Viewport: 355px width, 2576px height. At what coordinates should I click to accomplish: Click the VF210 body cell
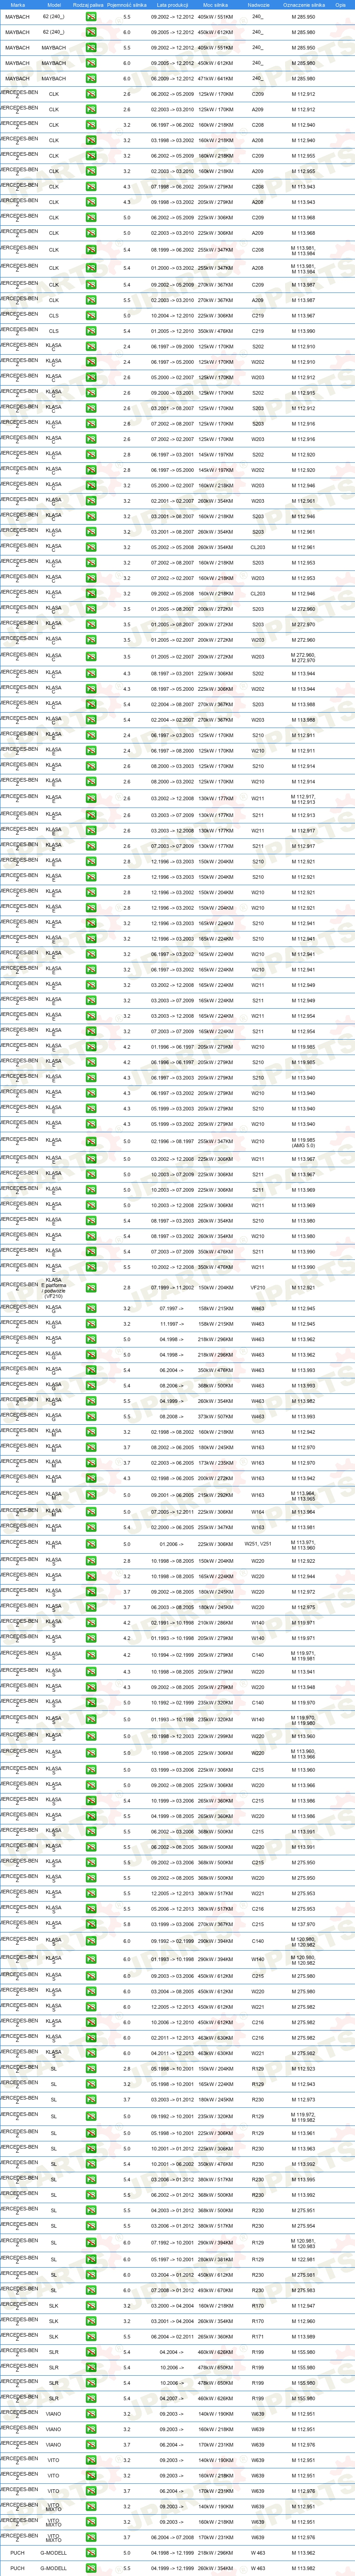tap(258, 1288)
